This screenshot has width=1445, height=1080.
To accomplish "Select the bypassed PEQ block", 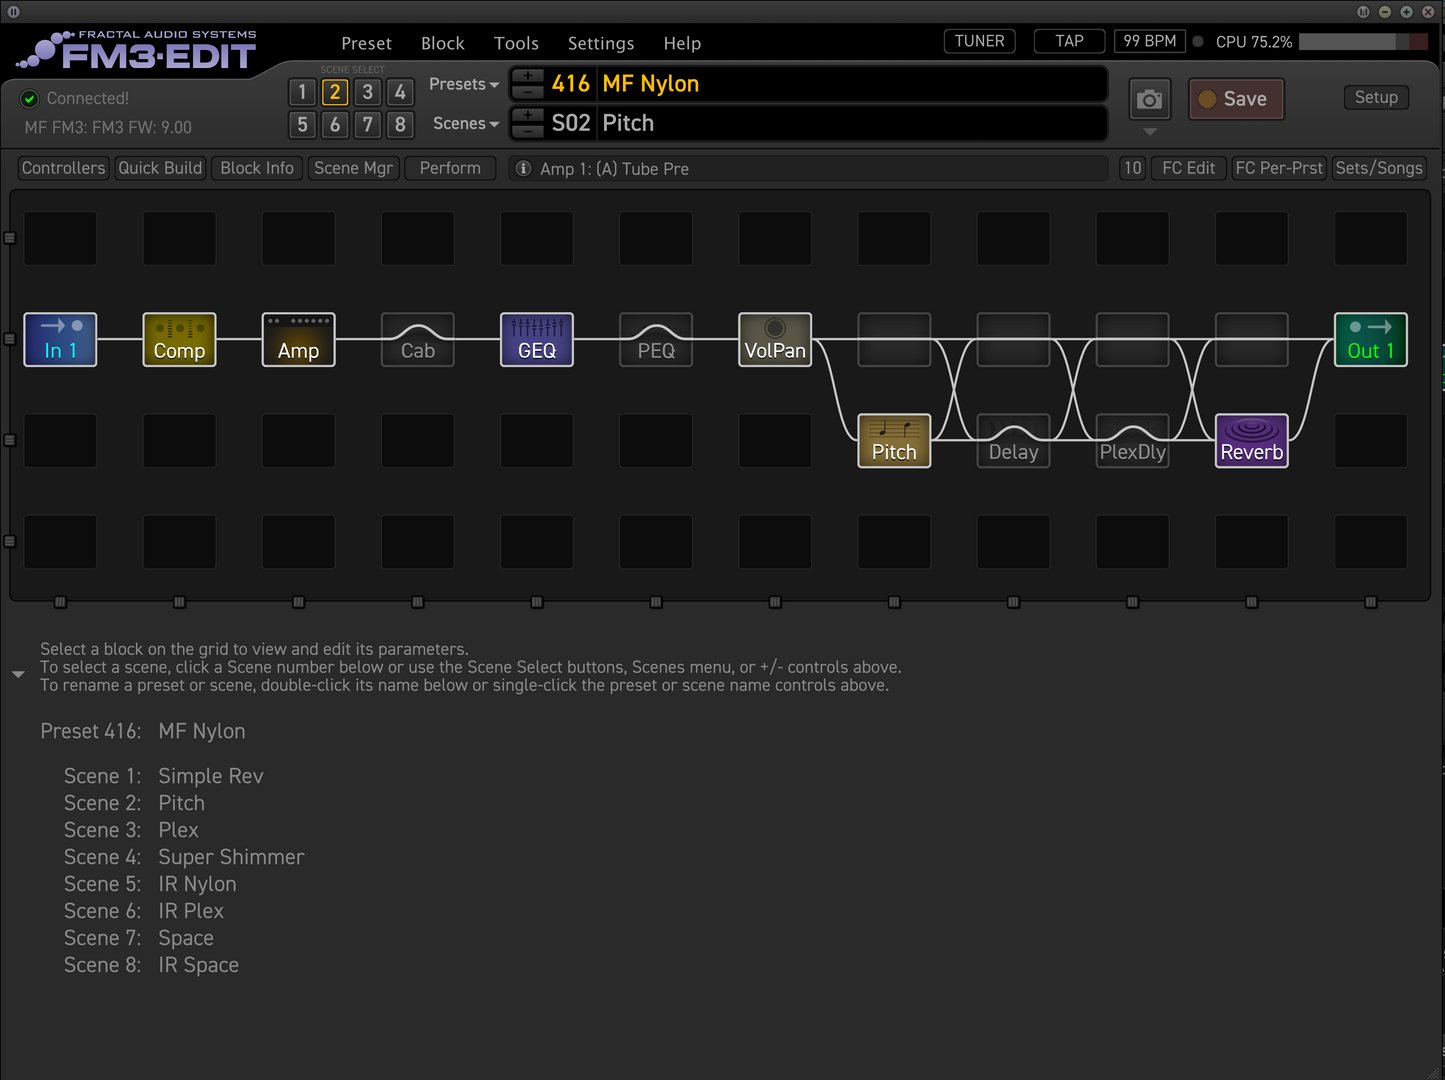I will [656, 340].
